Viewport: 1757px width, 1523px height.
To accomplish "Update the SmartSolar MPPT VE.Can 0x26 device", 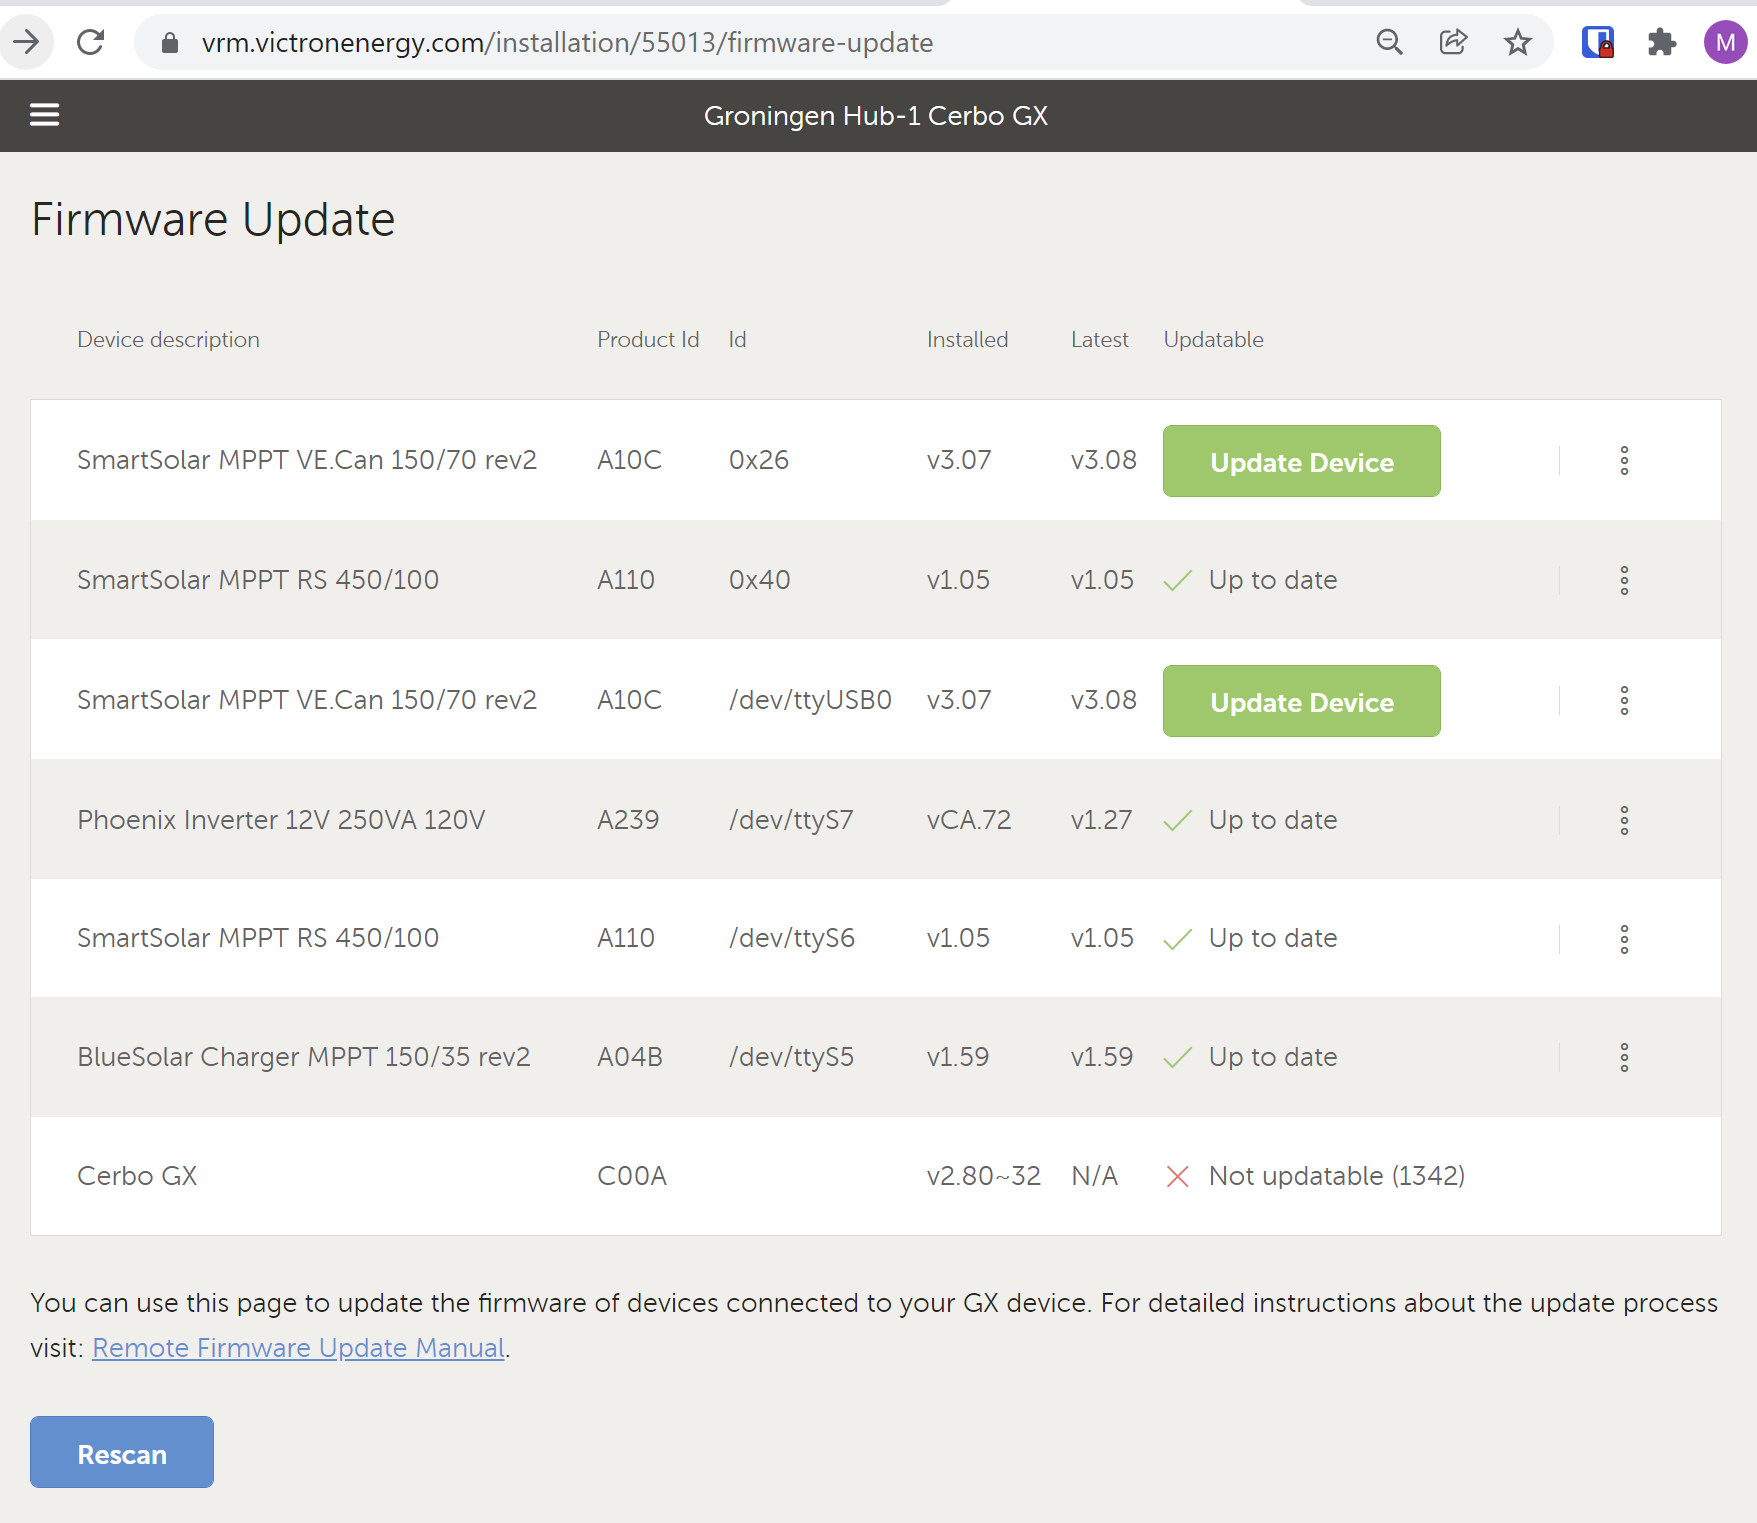I will point(1301,461).
